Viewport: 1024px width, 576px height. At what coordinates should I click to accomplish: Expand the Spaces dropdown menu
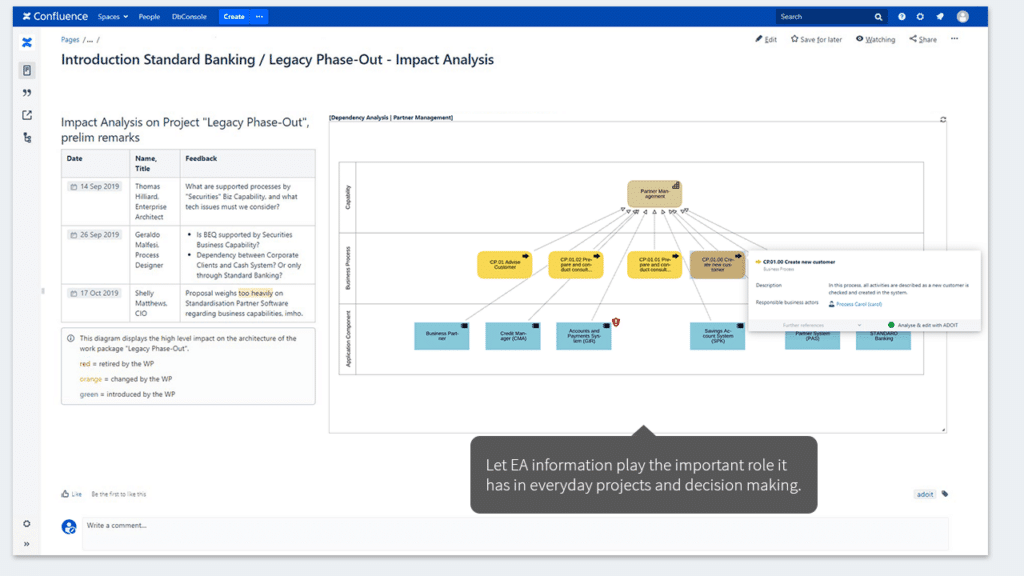pyautogui.click(x=112, y=15)
